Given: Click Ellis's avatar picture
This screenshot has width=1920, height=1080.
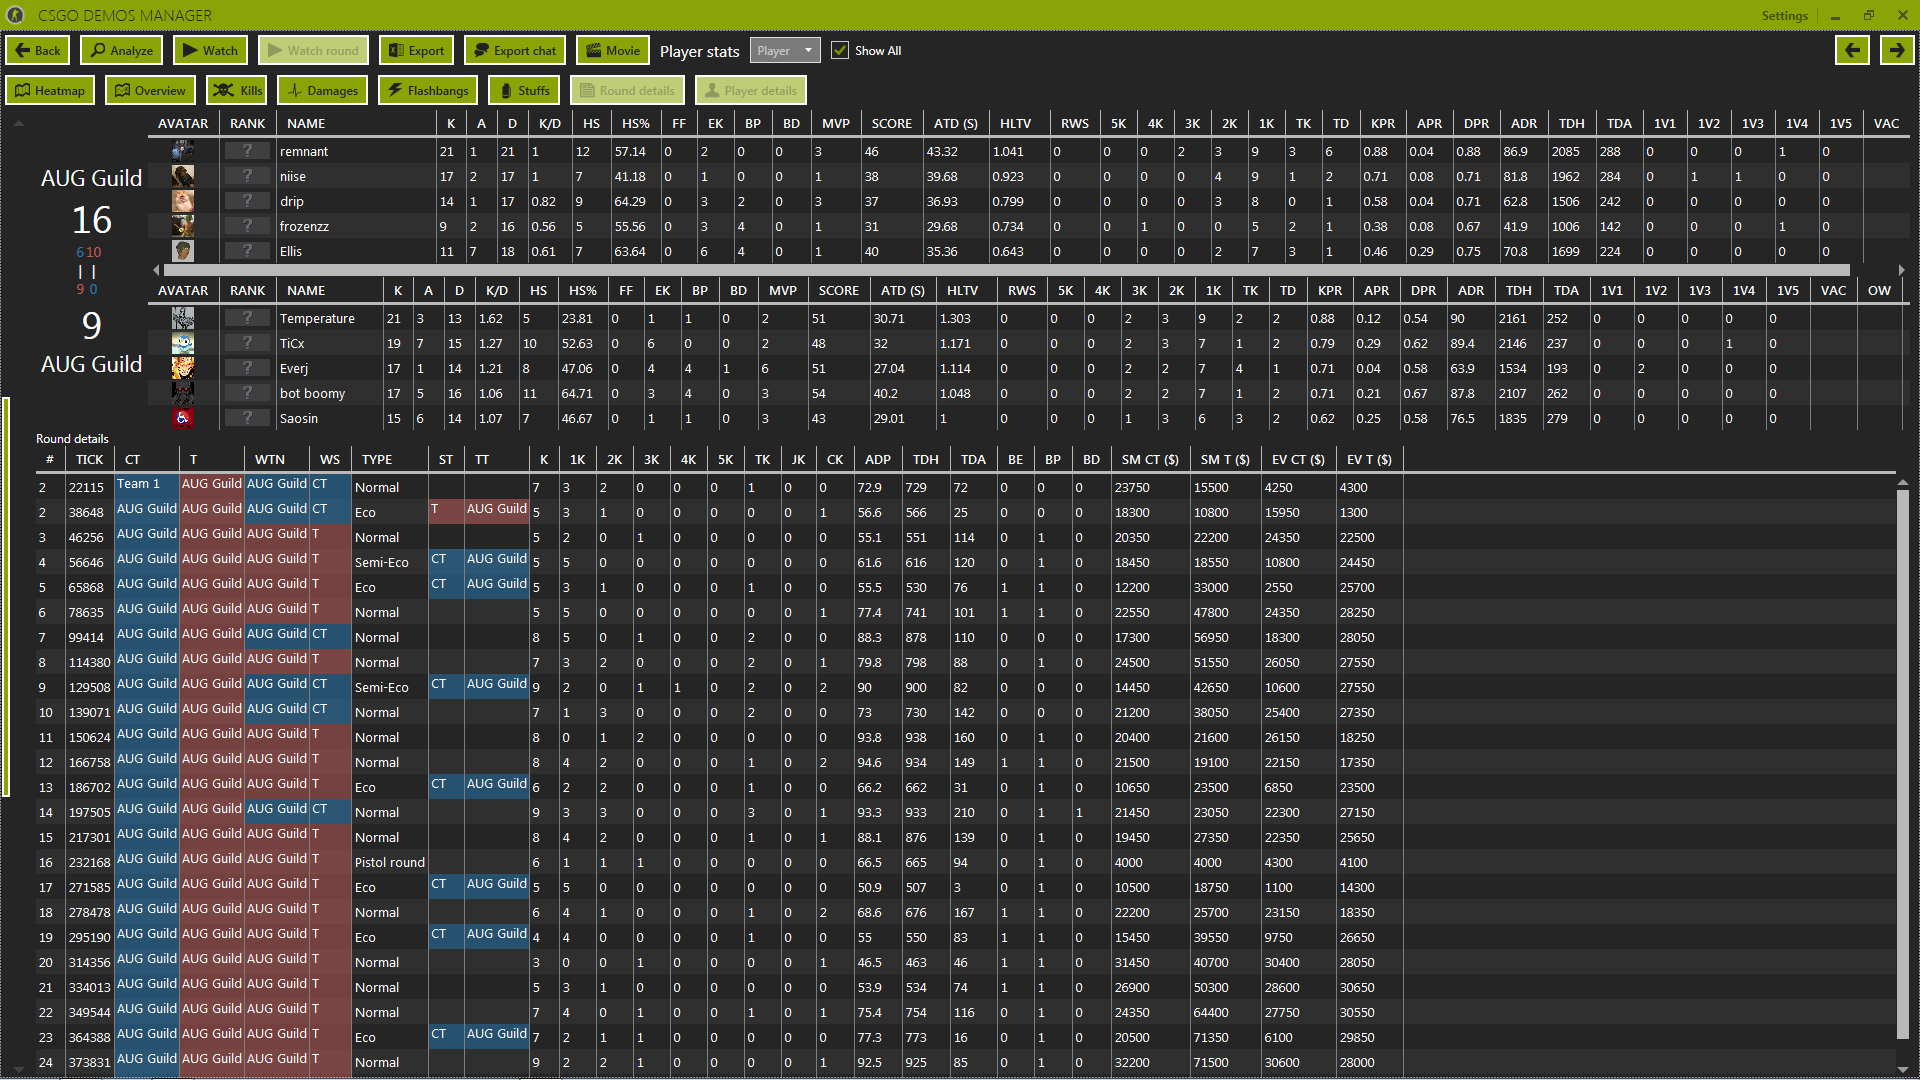Looking at the screenshot, I should (182, 251).
